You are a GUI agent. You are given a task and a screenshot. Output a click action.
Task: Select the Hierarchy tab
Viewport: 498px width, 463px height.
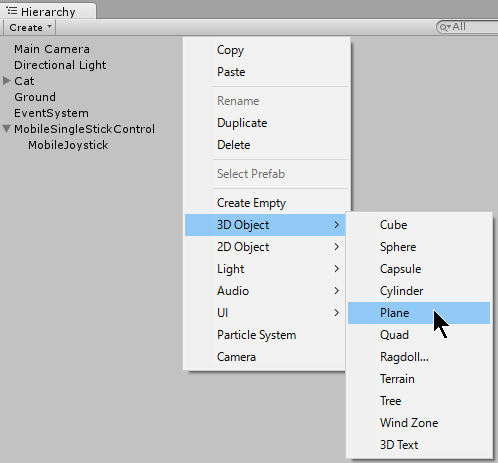click(48, 11)
